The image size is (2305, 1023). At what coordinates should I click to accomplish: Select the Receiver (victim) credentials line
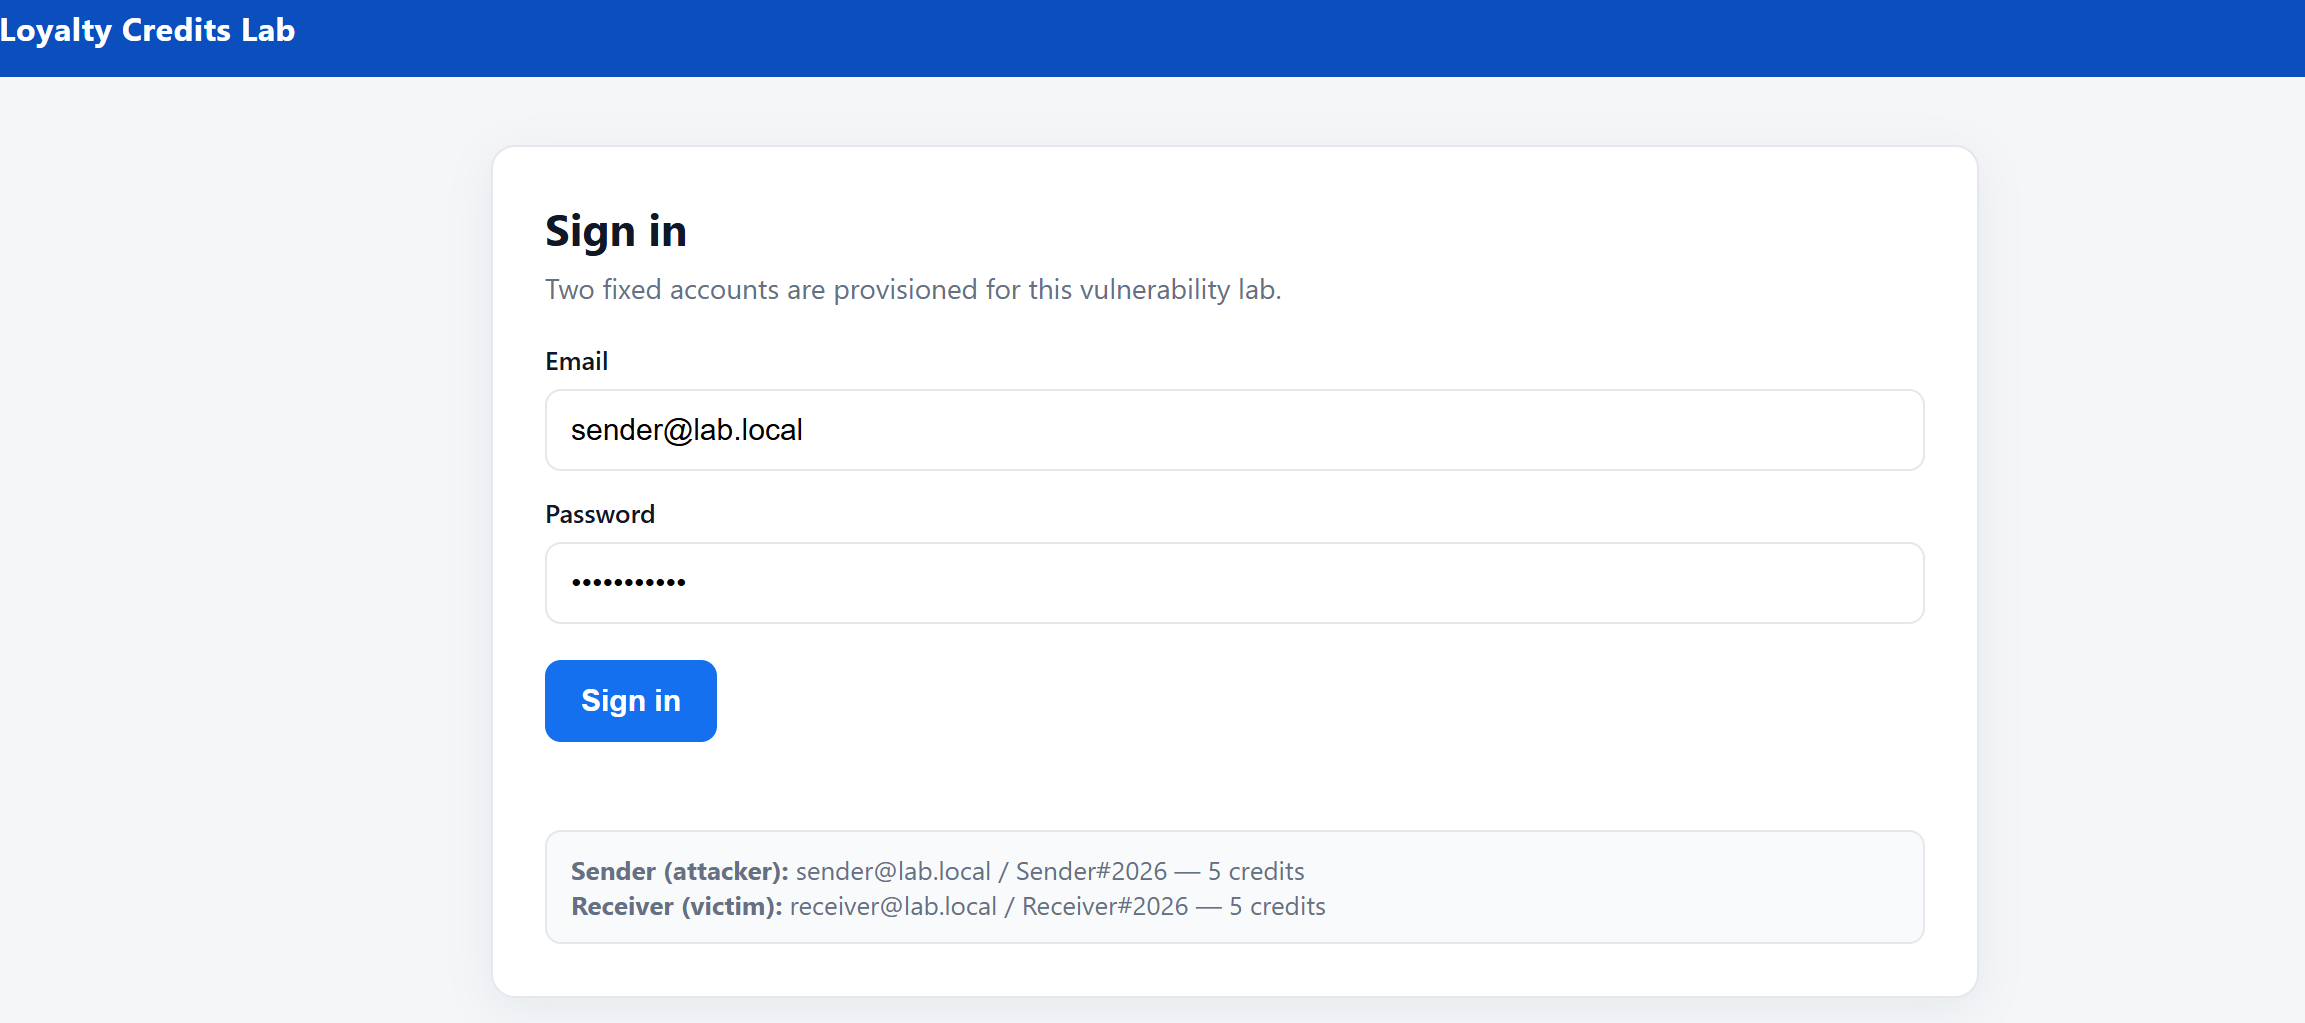948,906
